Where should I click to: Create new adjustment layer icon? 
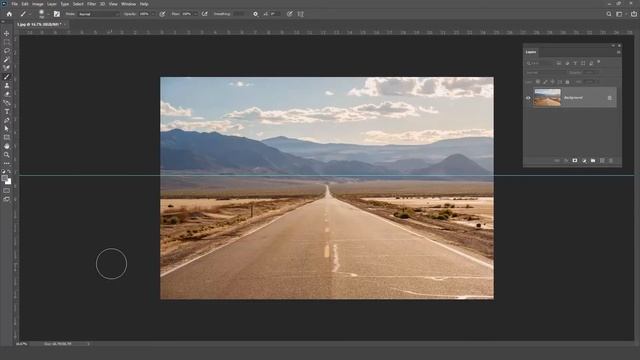584,160
